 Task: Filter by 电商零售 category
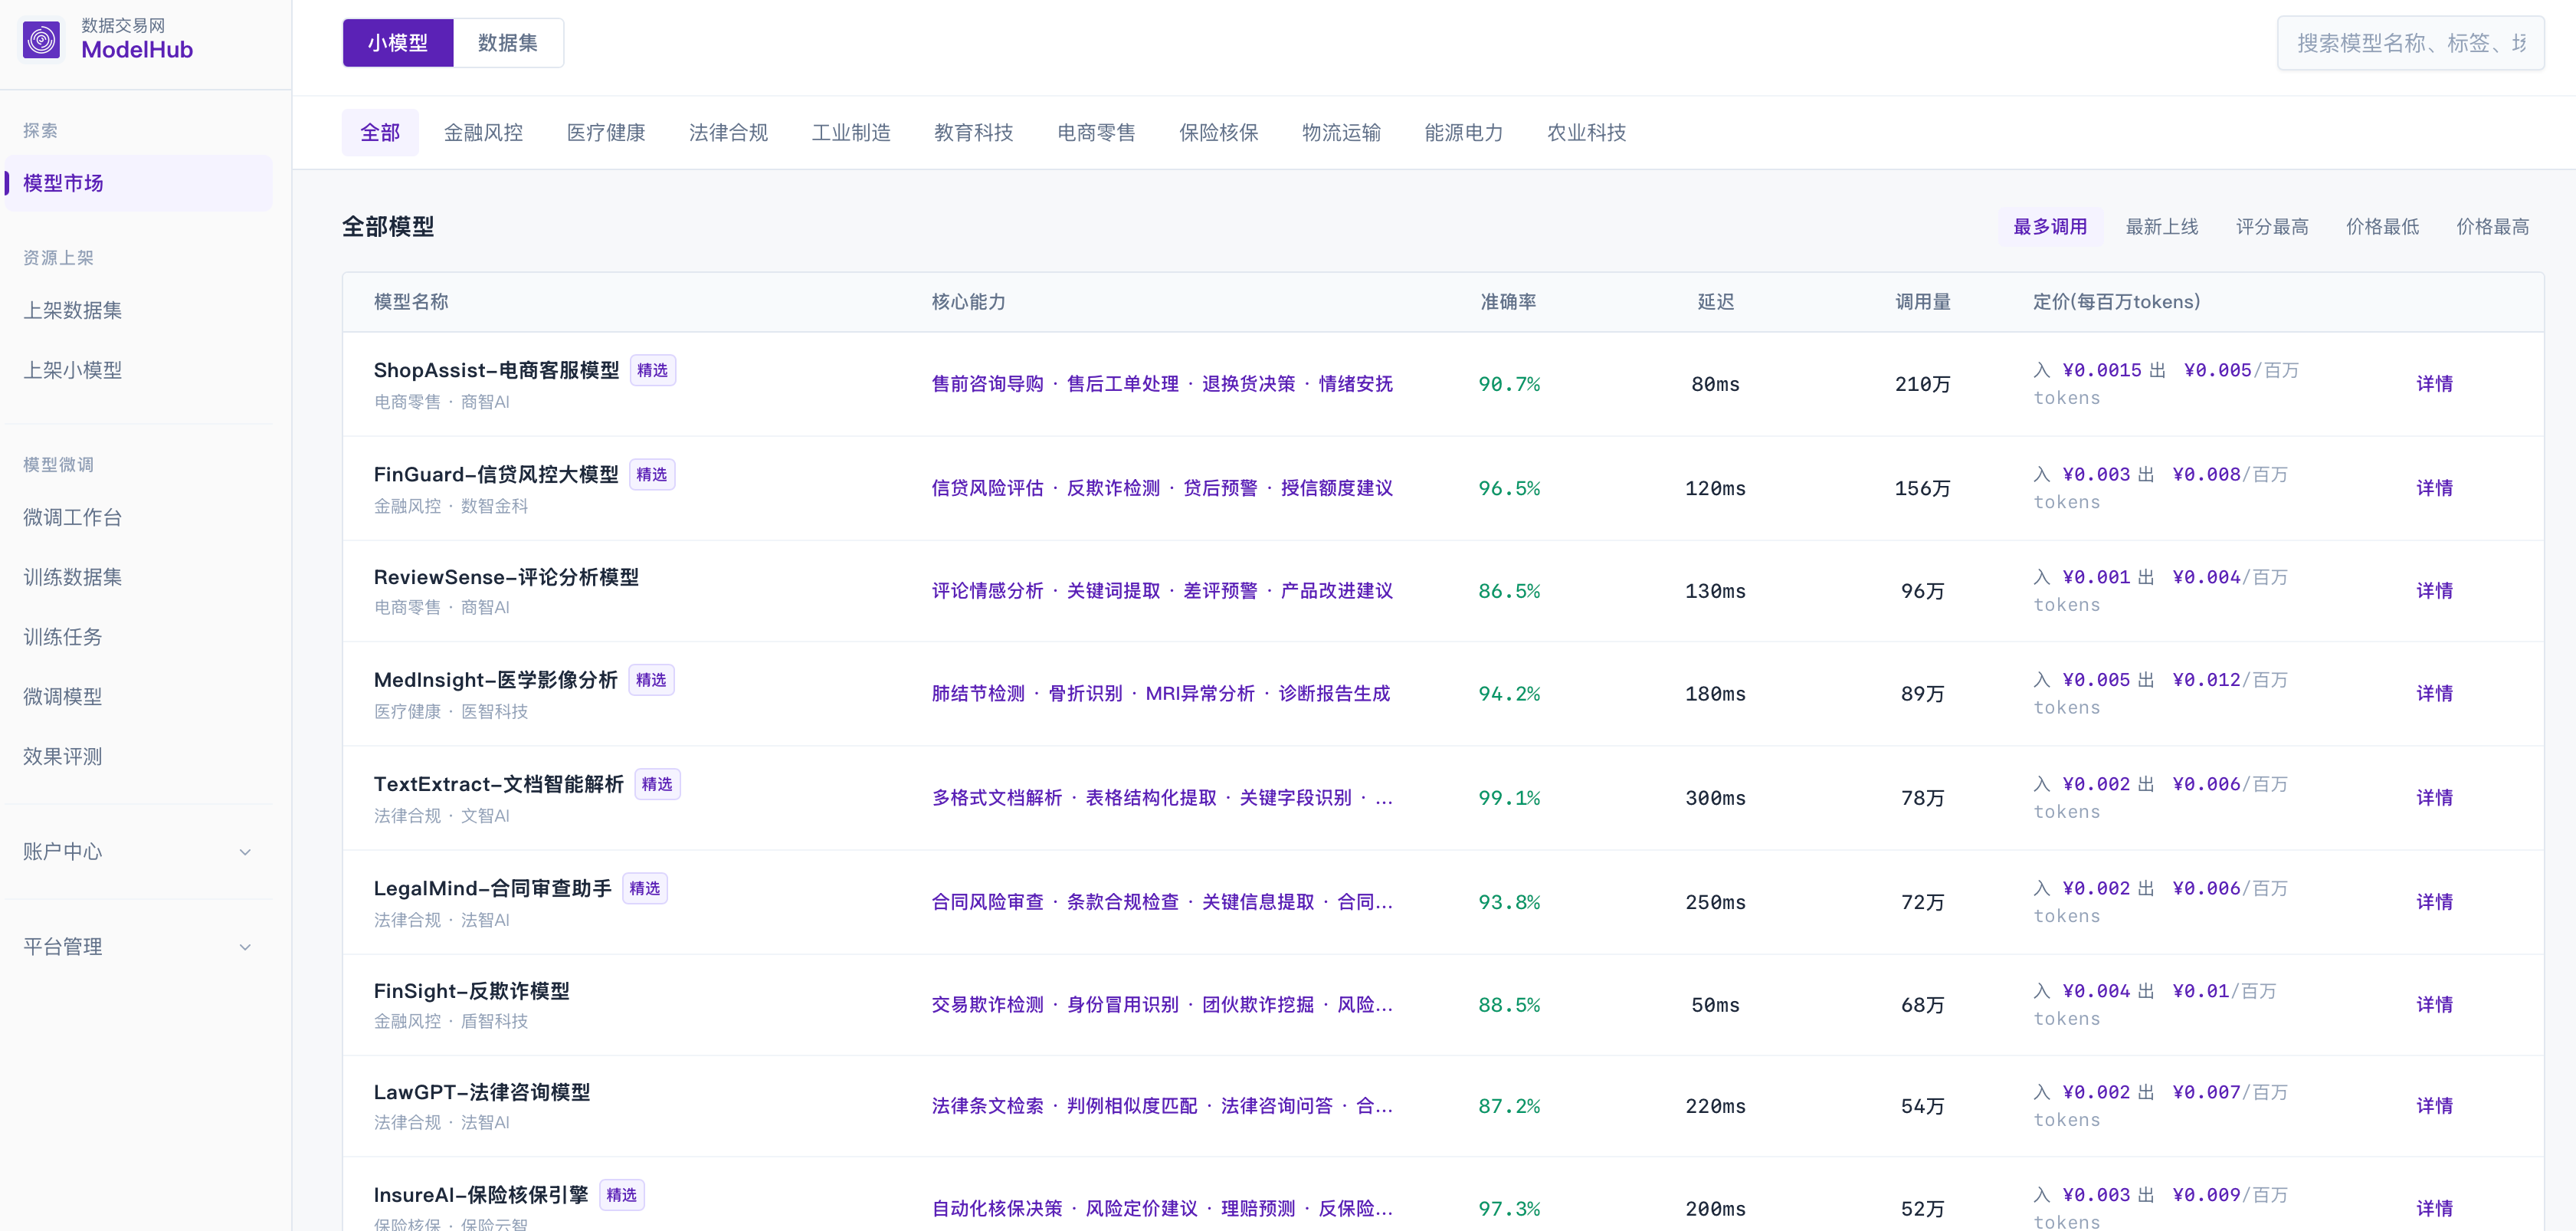(1096, 133)
